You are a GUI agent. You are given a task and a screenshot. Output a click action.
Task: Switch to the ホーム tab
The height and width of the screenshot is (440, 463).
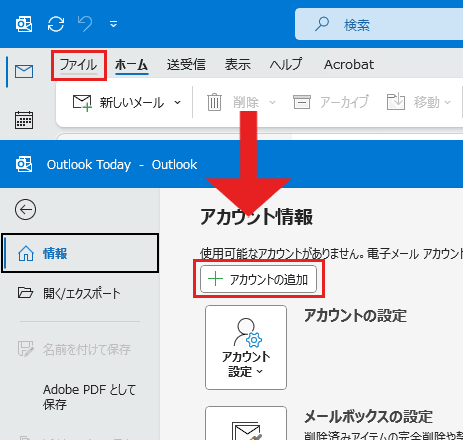tap(131, 65)
